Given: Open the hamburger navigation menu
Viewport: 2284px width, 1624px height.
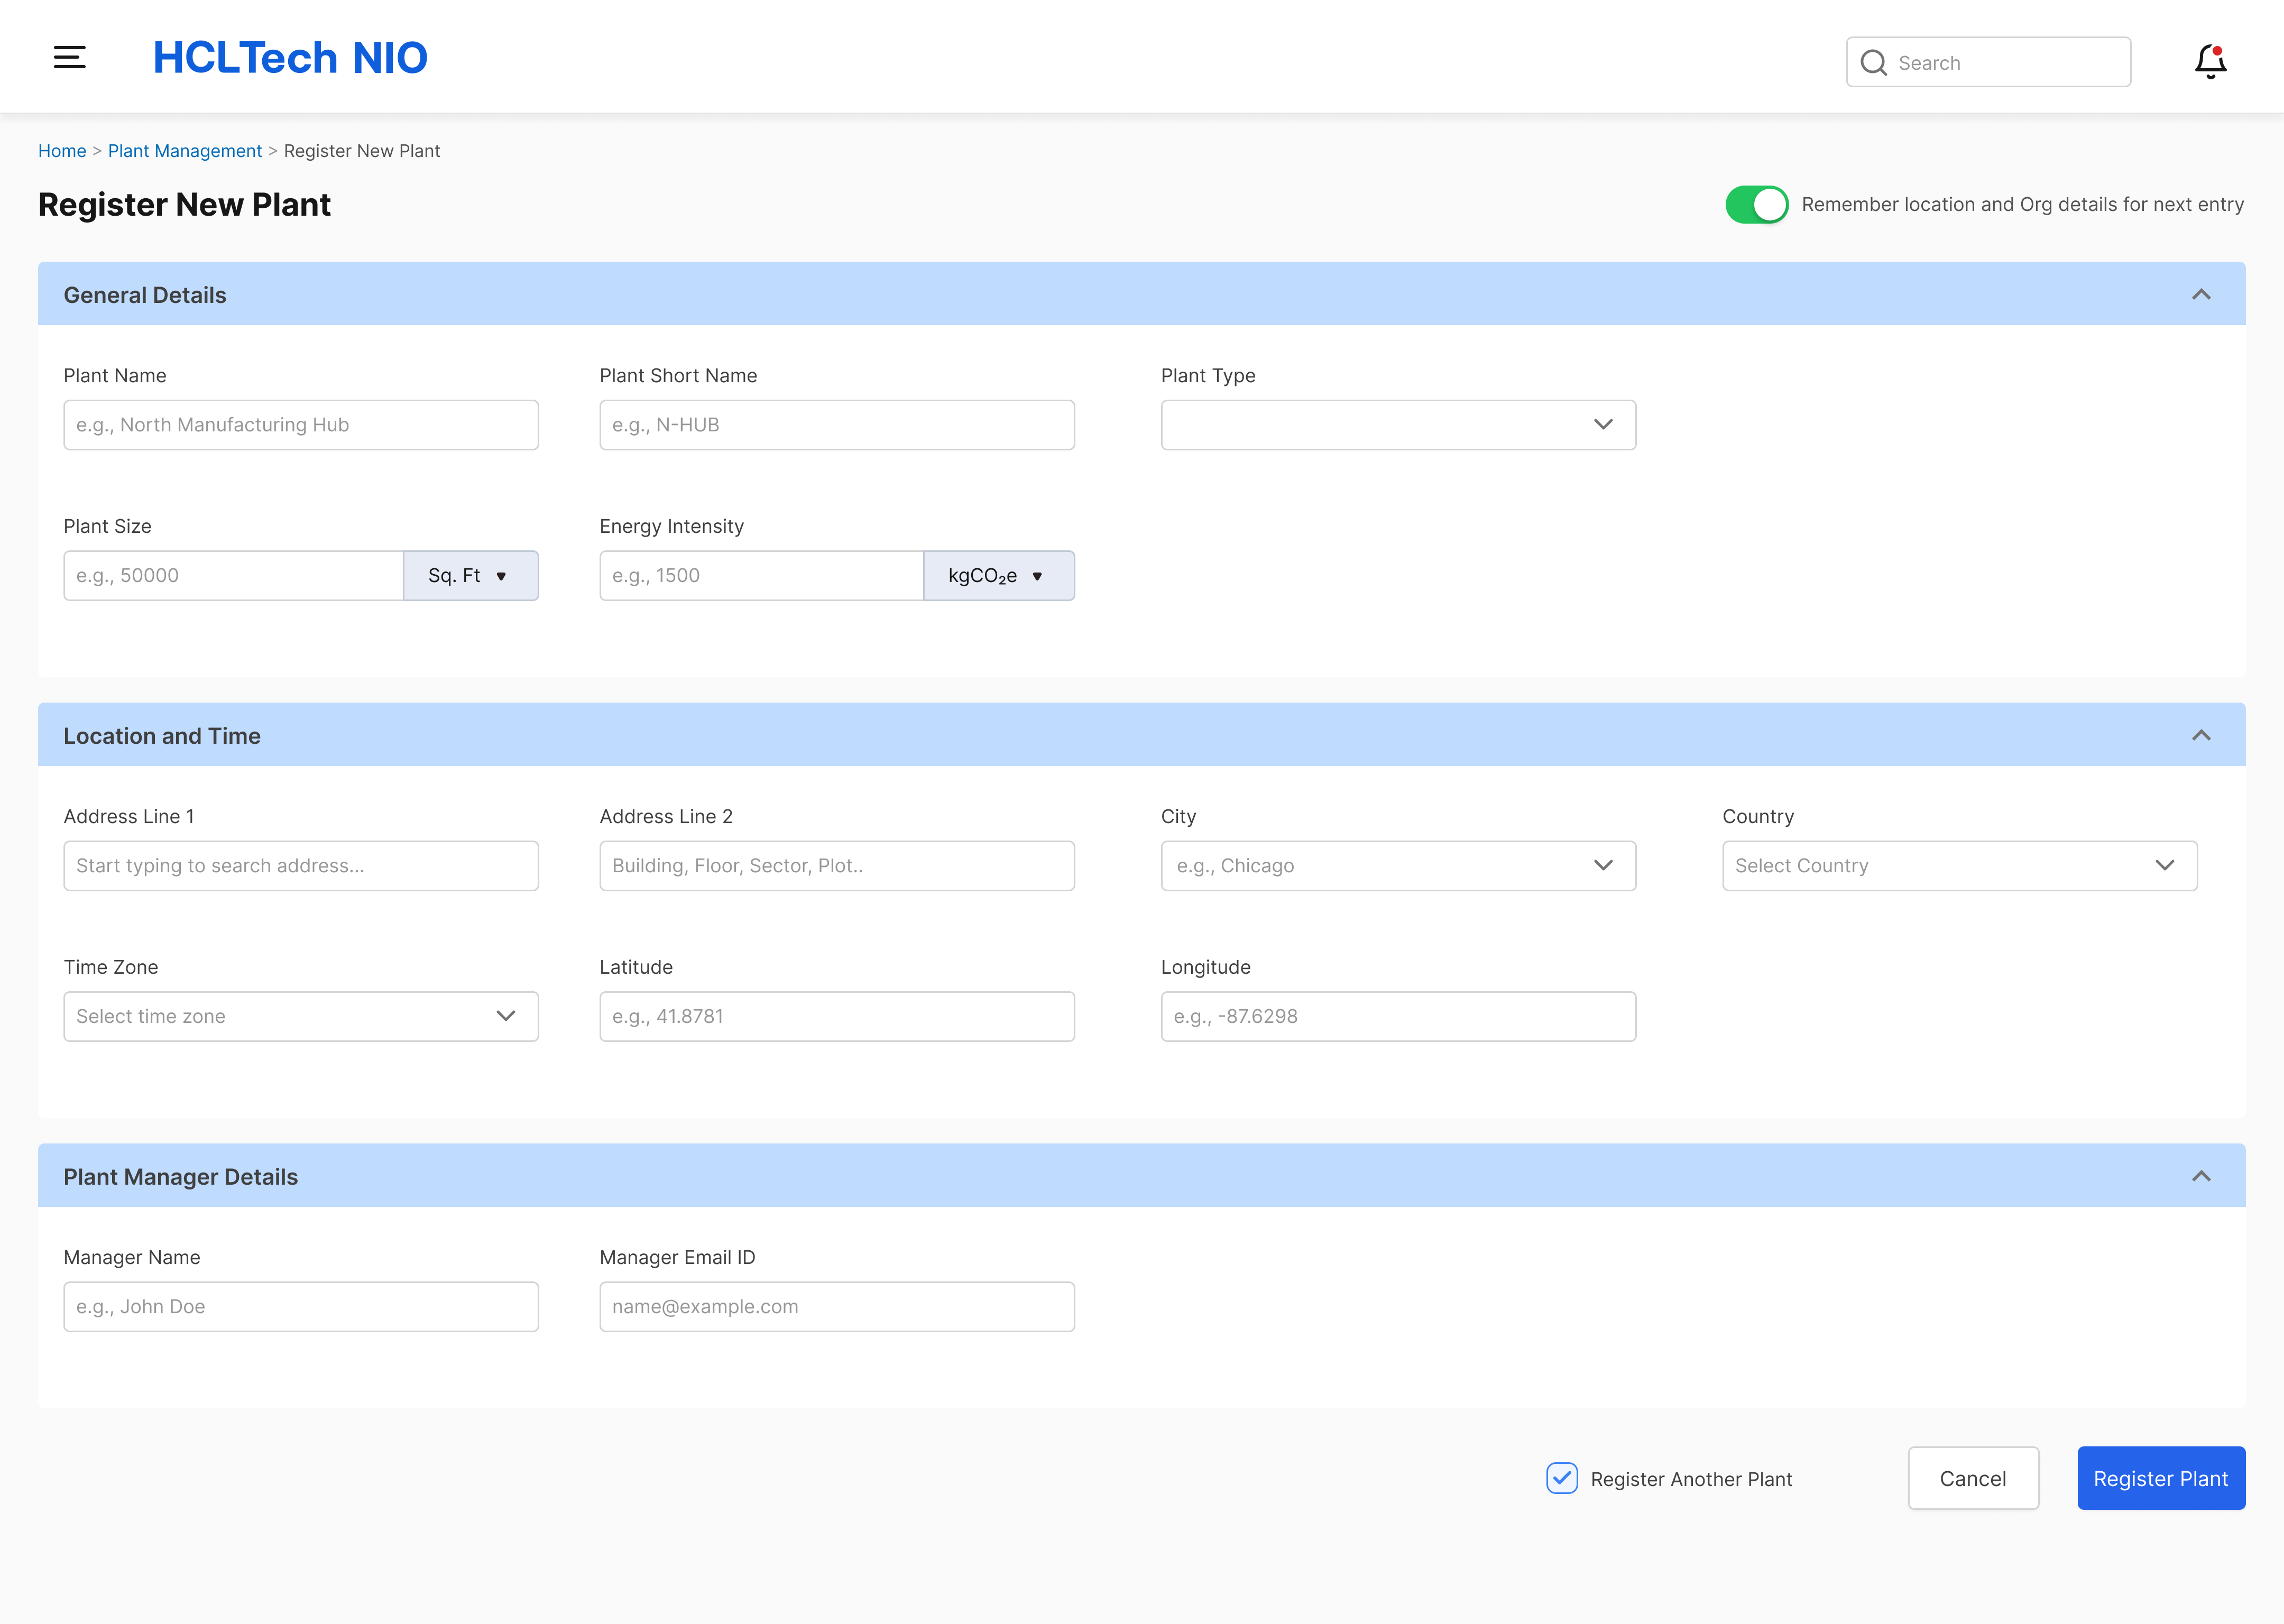Looking at the screenshot, I should (69, 57).
